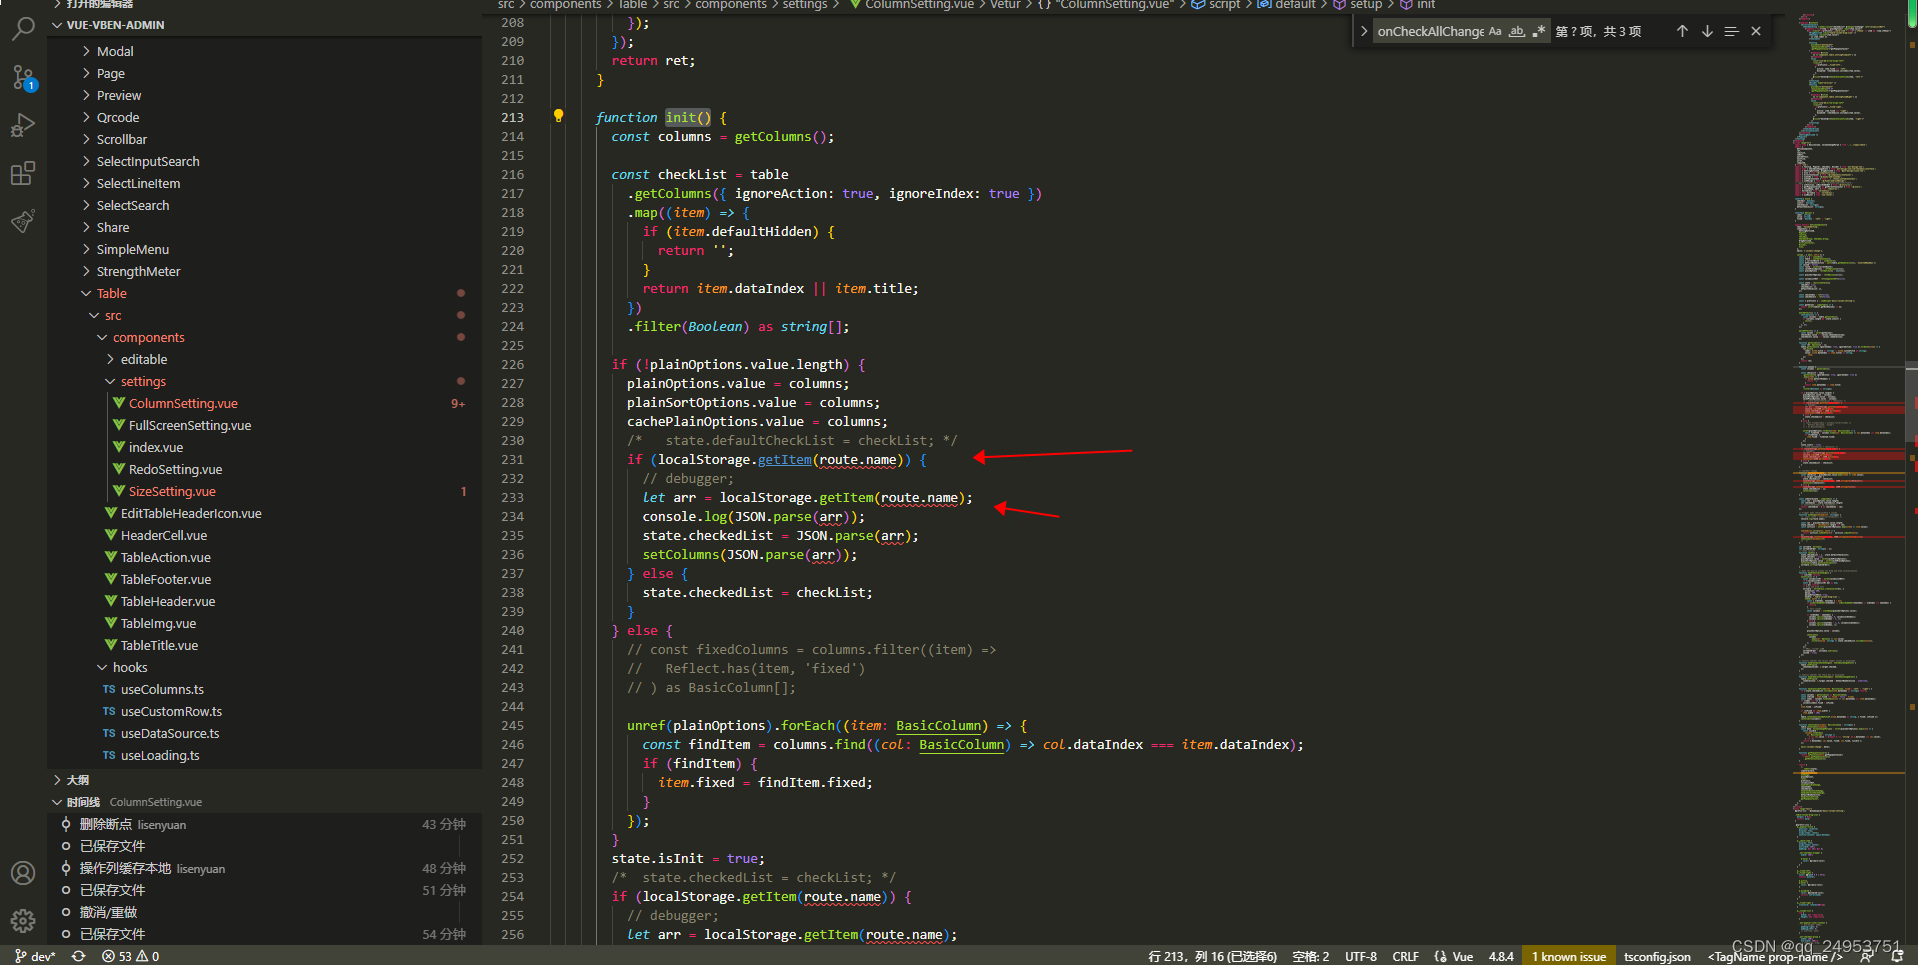Open the Search view in activity bar
The image size is (1918, 965).
click(x=23, y=29)
